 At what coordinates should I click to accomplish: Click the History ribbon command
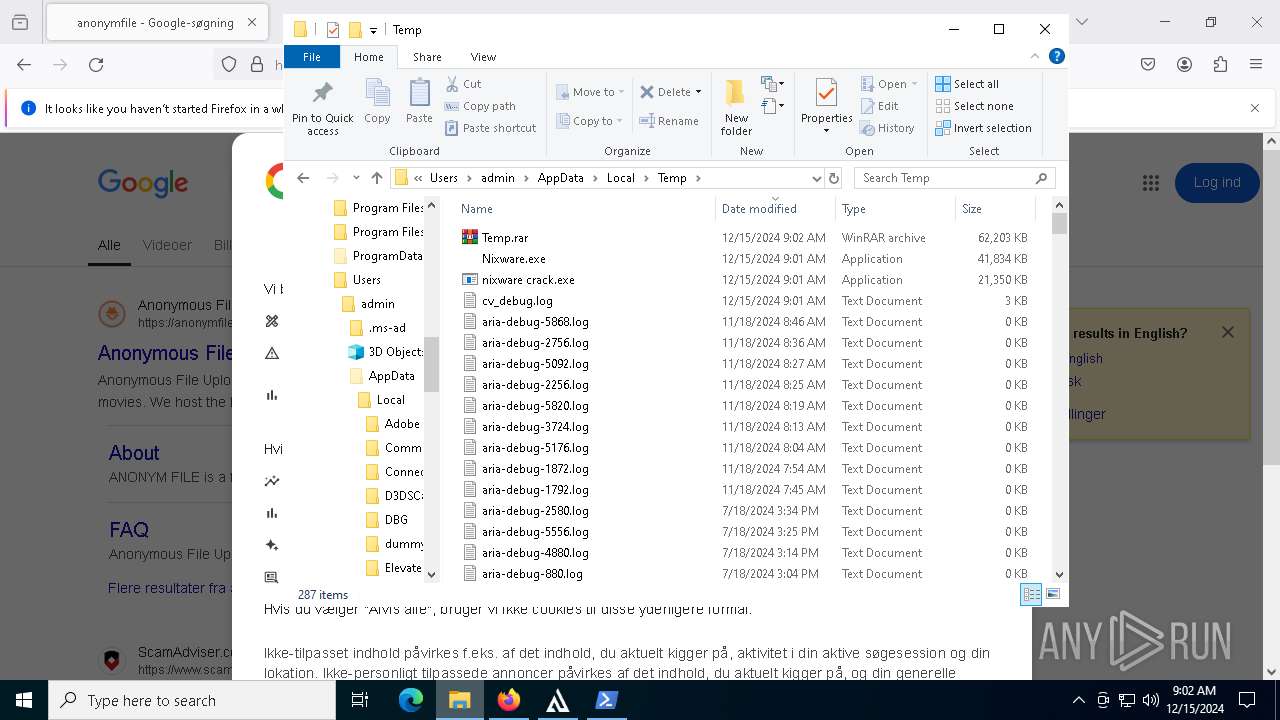(x=887, y=128)
